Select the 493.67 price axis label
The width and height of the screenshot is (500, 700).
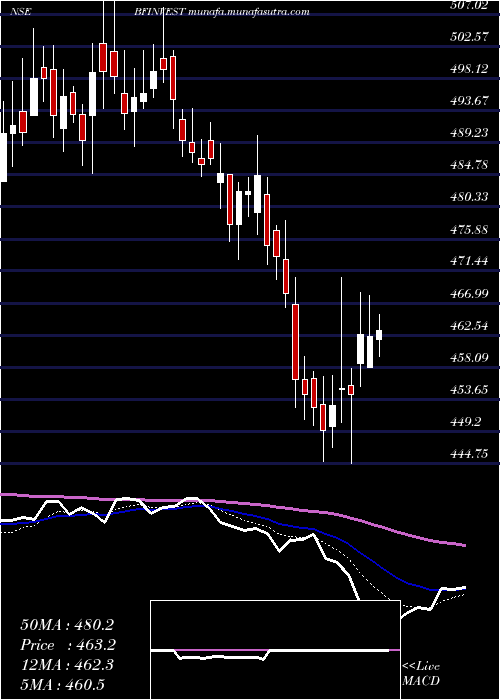(468, 101)
